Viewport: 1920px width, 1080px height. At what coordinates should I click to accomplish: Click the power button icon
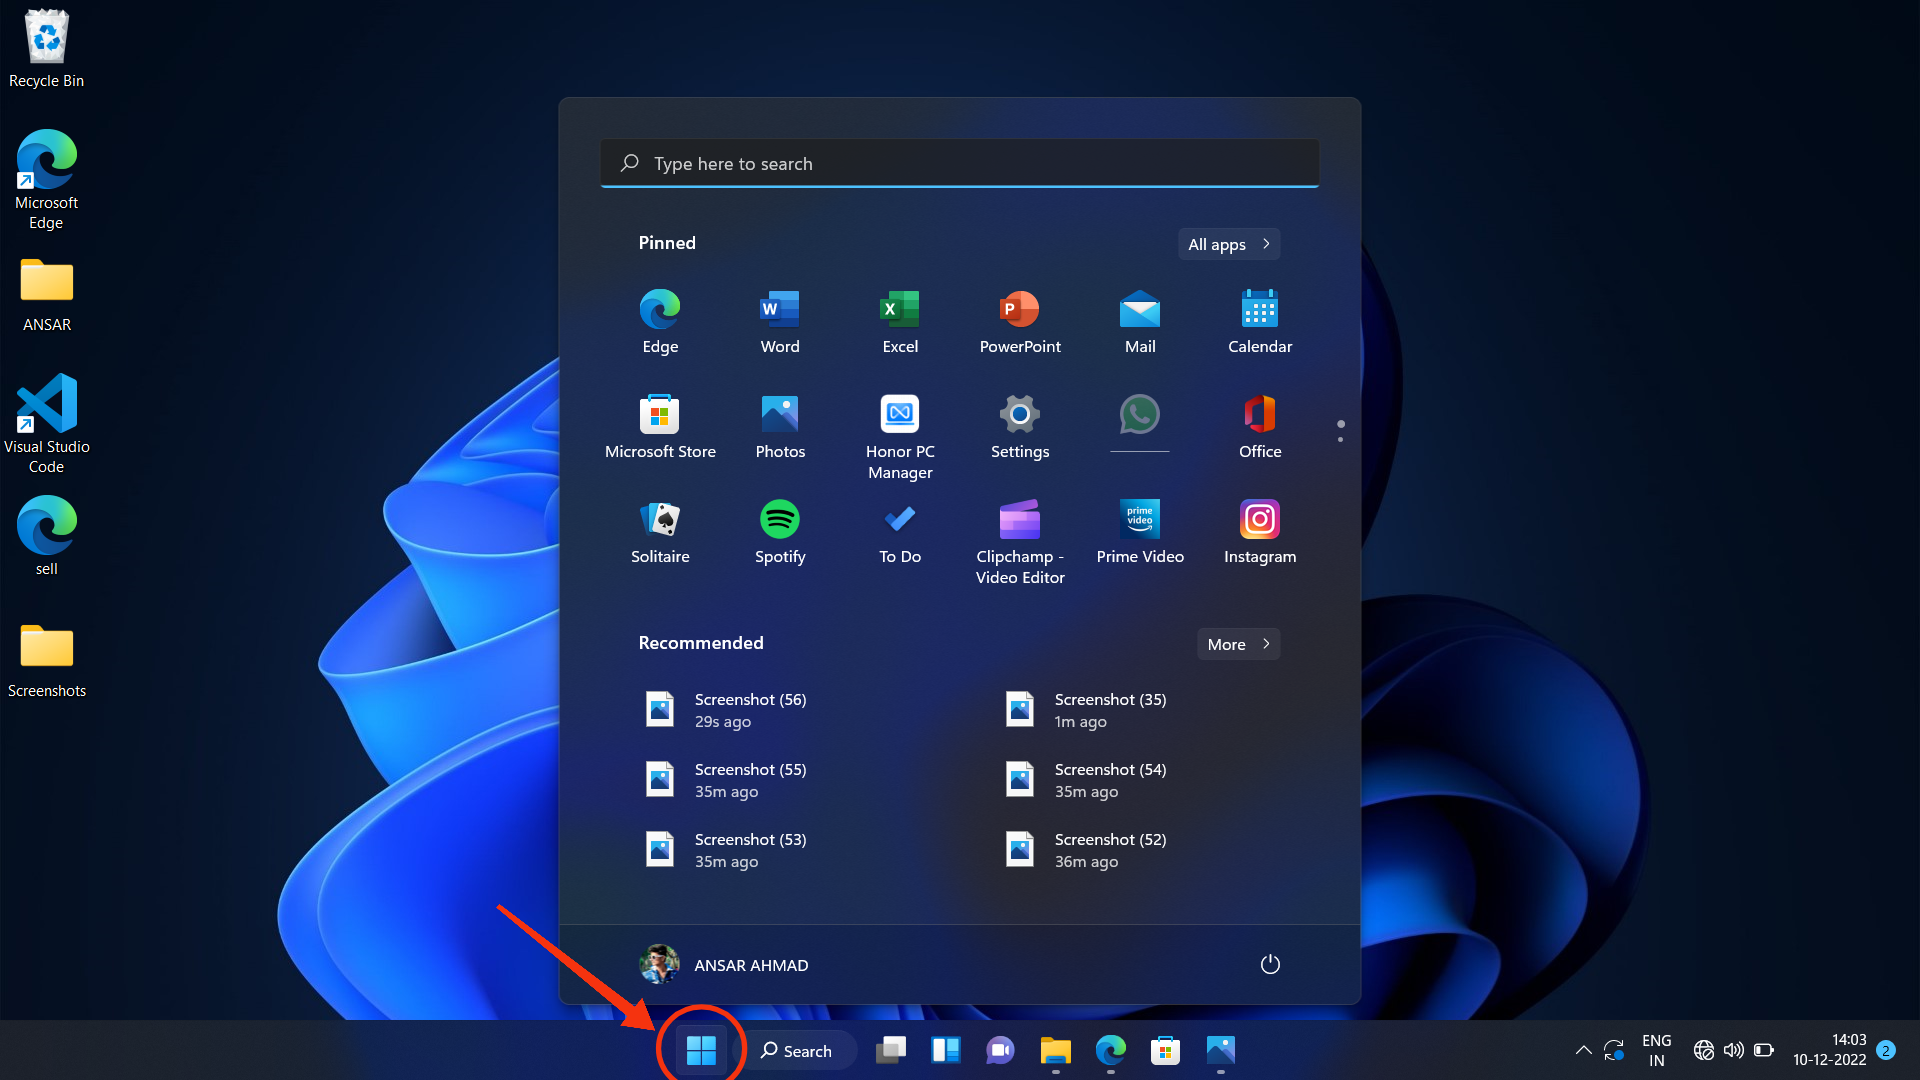(1270, 964)
